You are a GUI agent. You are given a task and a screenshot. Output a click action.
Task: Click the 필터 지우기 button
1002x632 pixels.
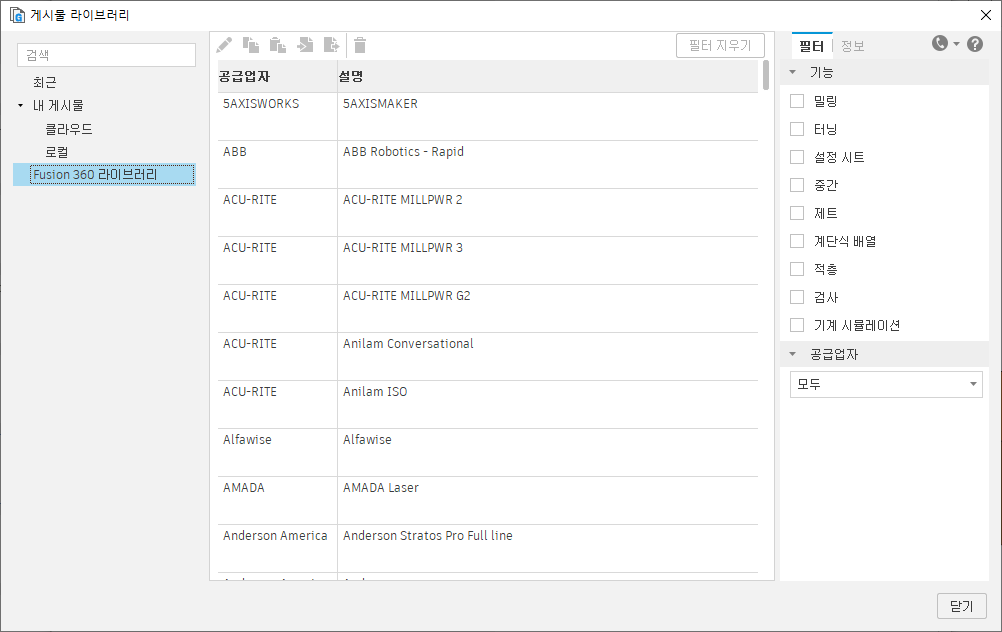(x=720, y=45)
